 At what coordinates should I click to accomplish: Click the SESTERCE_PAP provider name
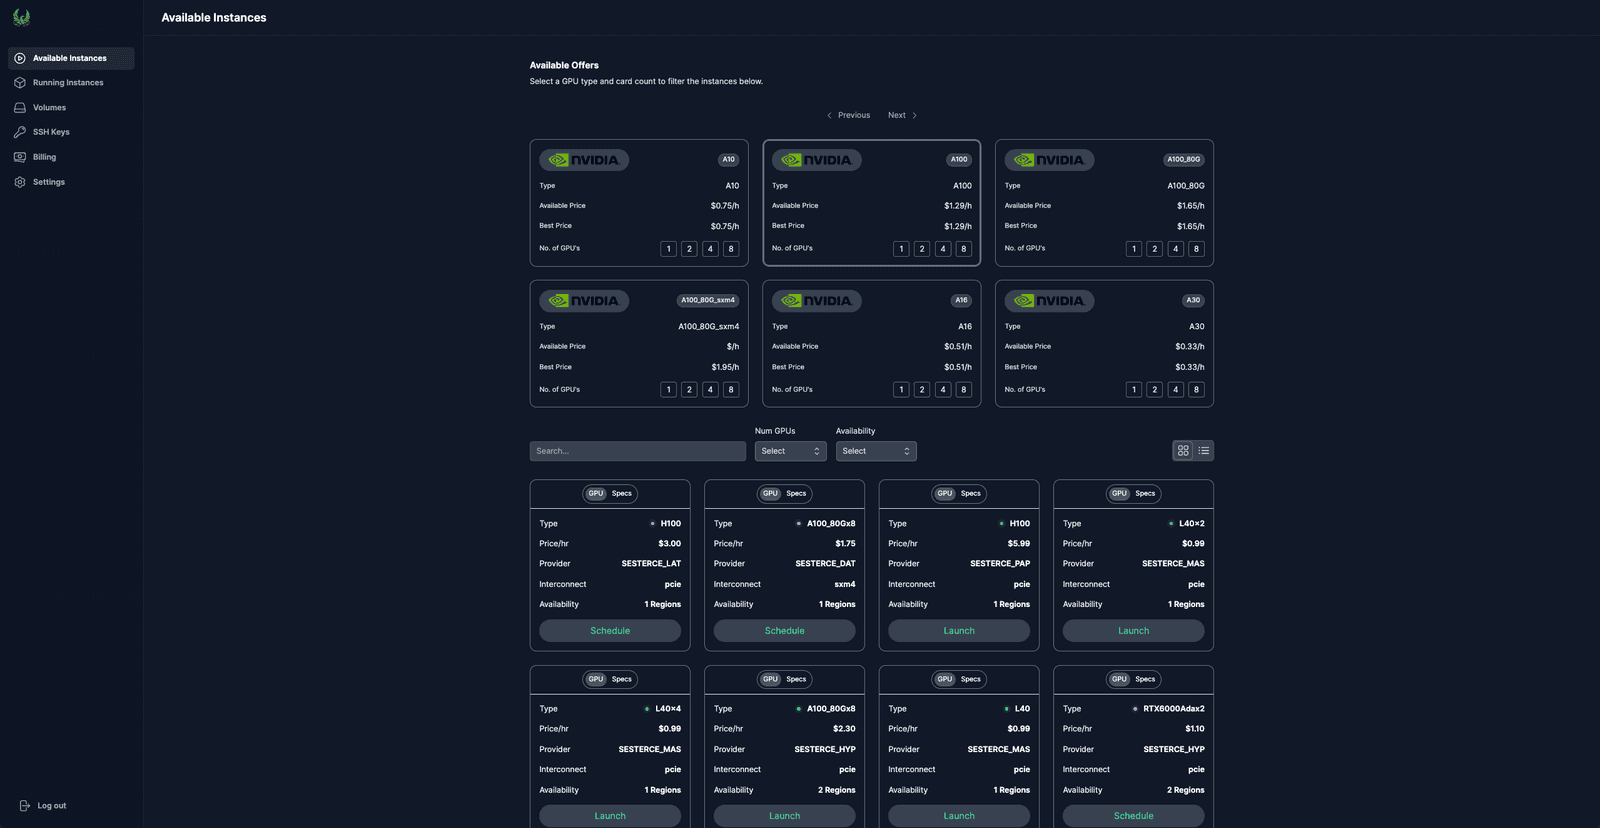[1000, 564]
